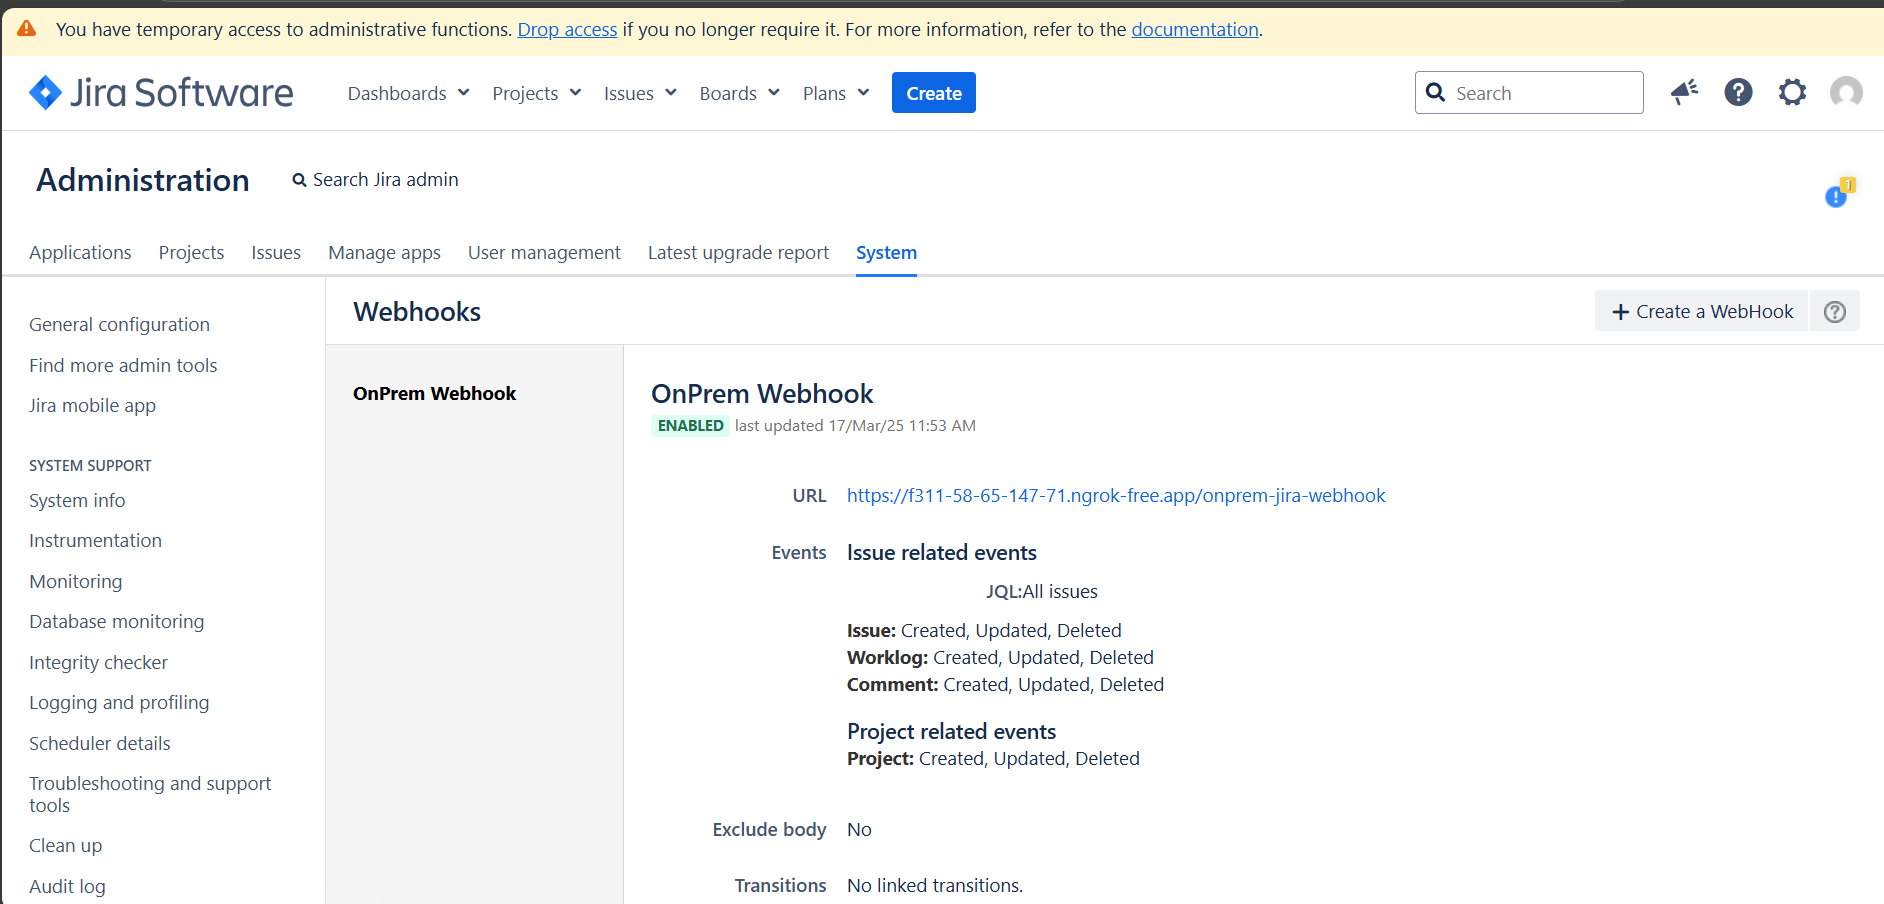
Task: Click the warning triangle in the banner
Action: (x=26, y=28)
